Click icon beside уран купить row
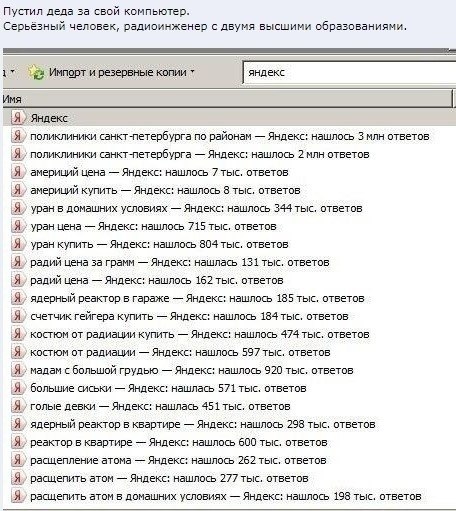The width and height of the screenshot is (456, 511). coord(18,244)
